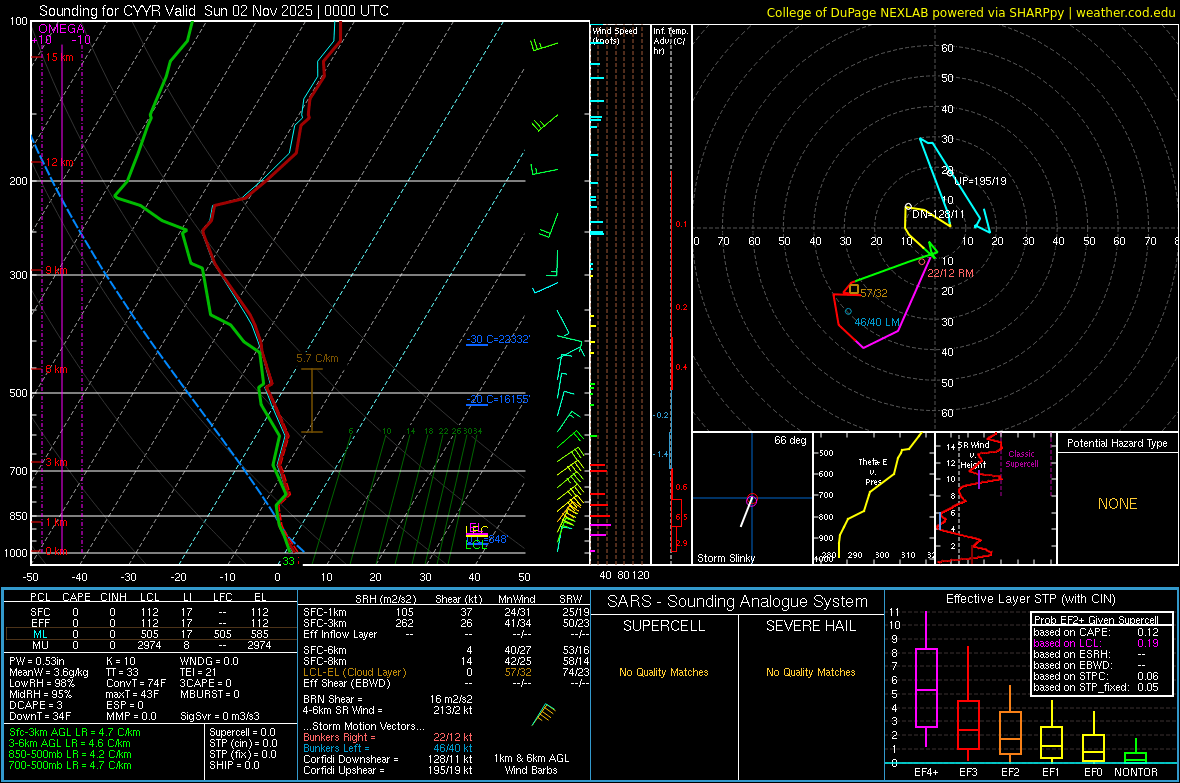This screenshot has height=783, width=1180.
Task: Click the "Wind Speed (knots)" panel header
Action: (x=614, y=35)
